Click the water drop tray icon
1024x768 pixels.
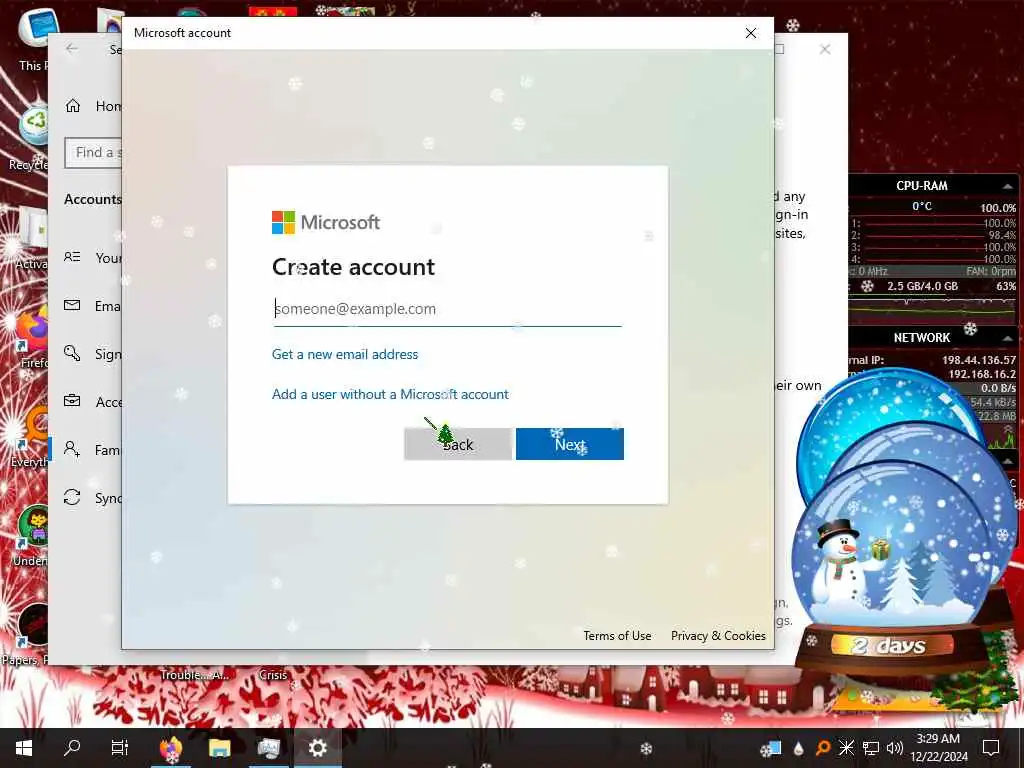pos(799,748)
